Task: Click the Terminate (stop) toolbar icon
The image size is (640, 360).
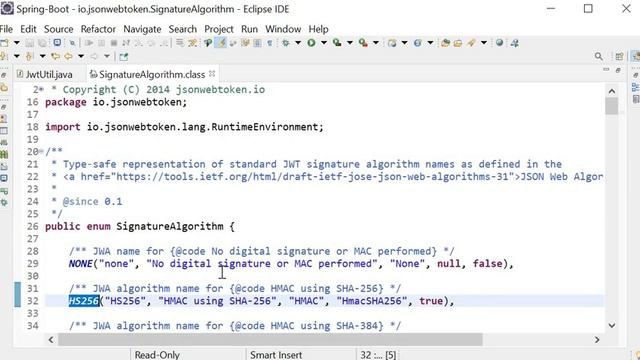Action: tap(114, 43)
